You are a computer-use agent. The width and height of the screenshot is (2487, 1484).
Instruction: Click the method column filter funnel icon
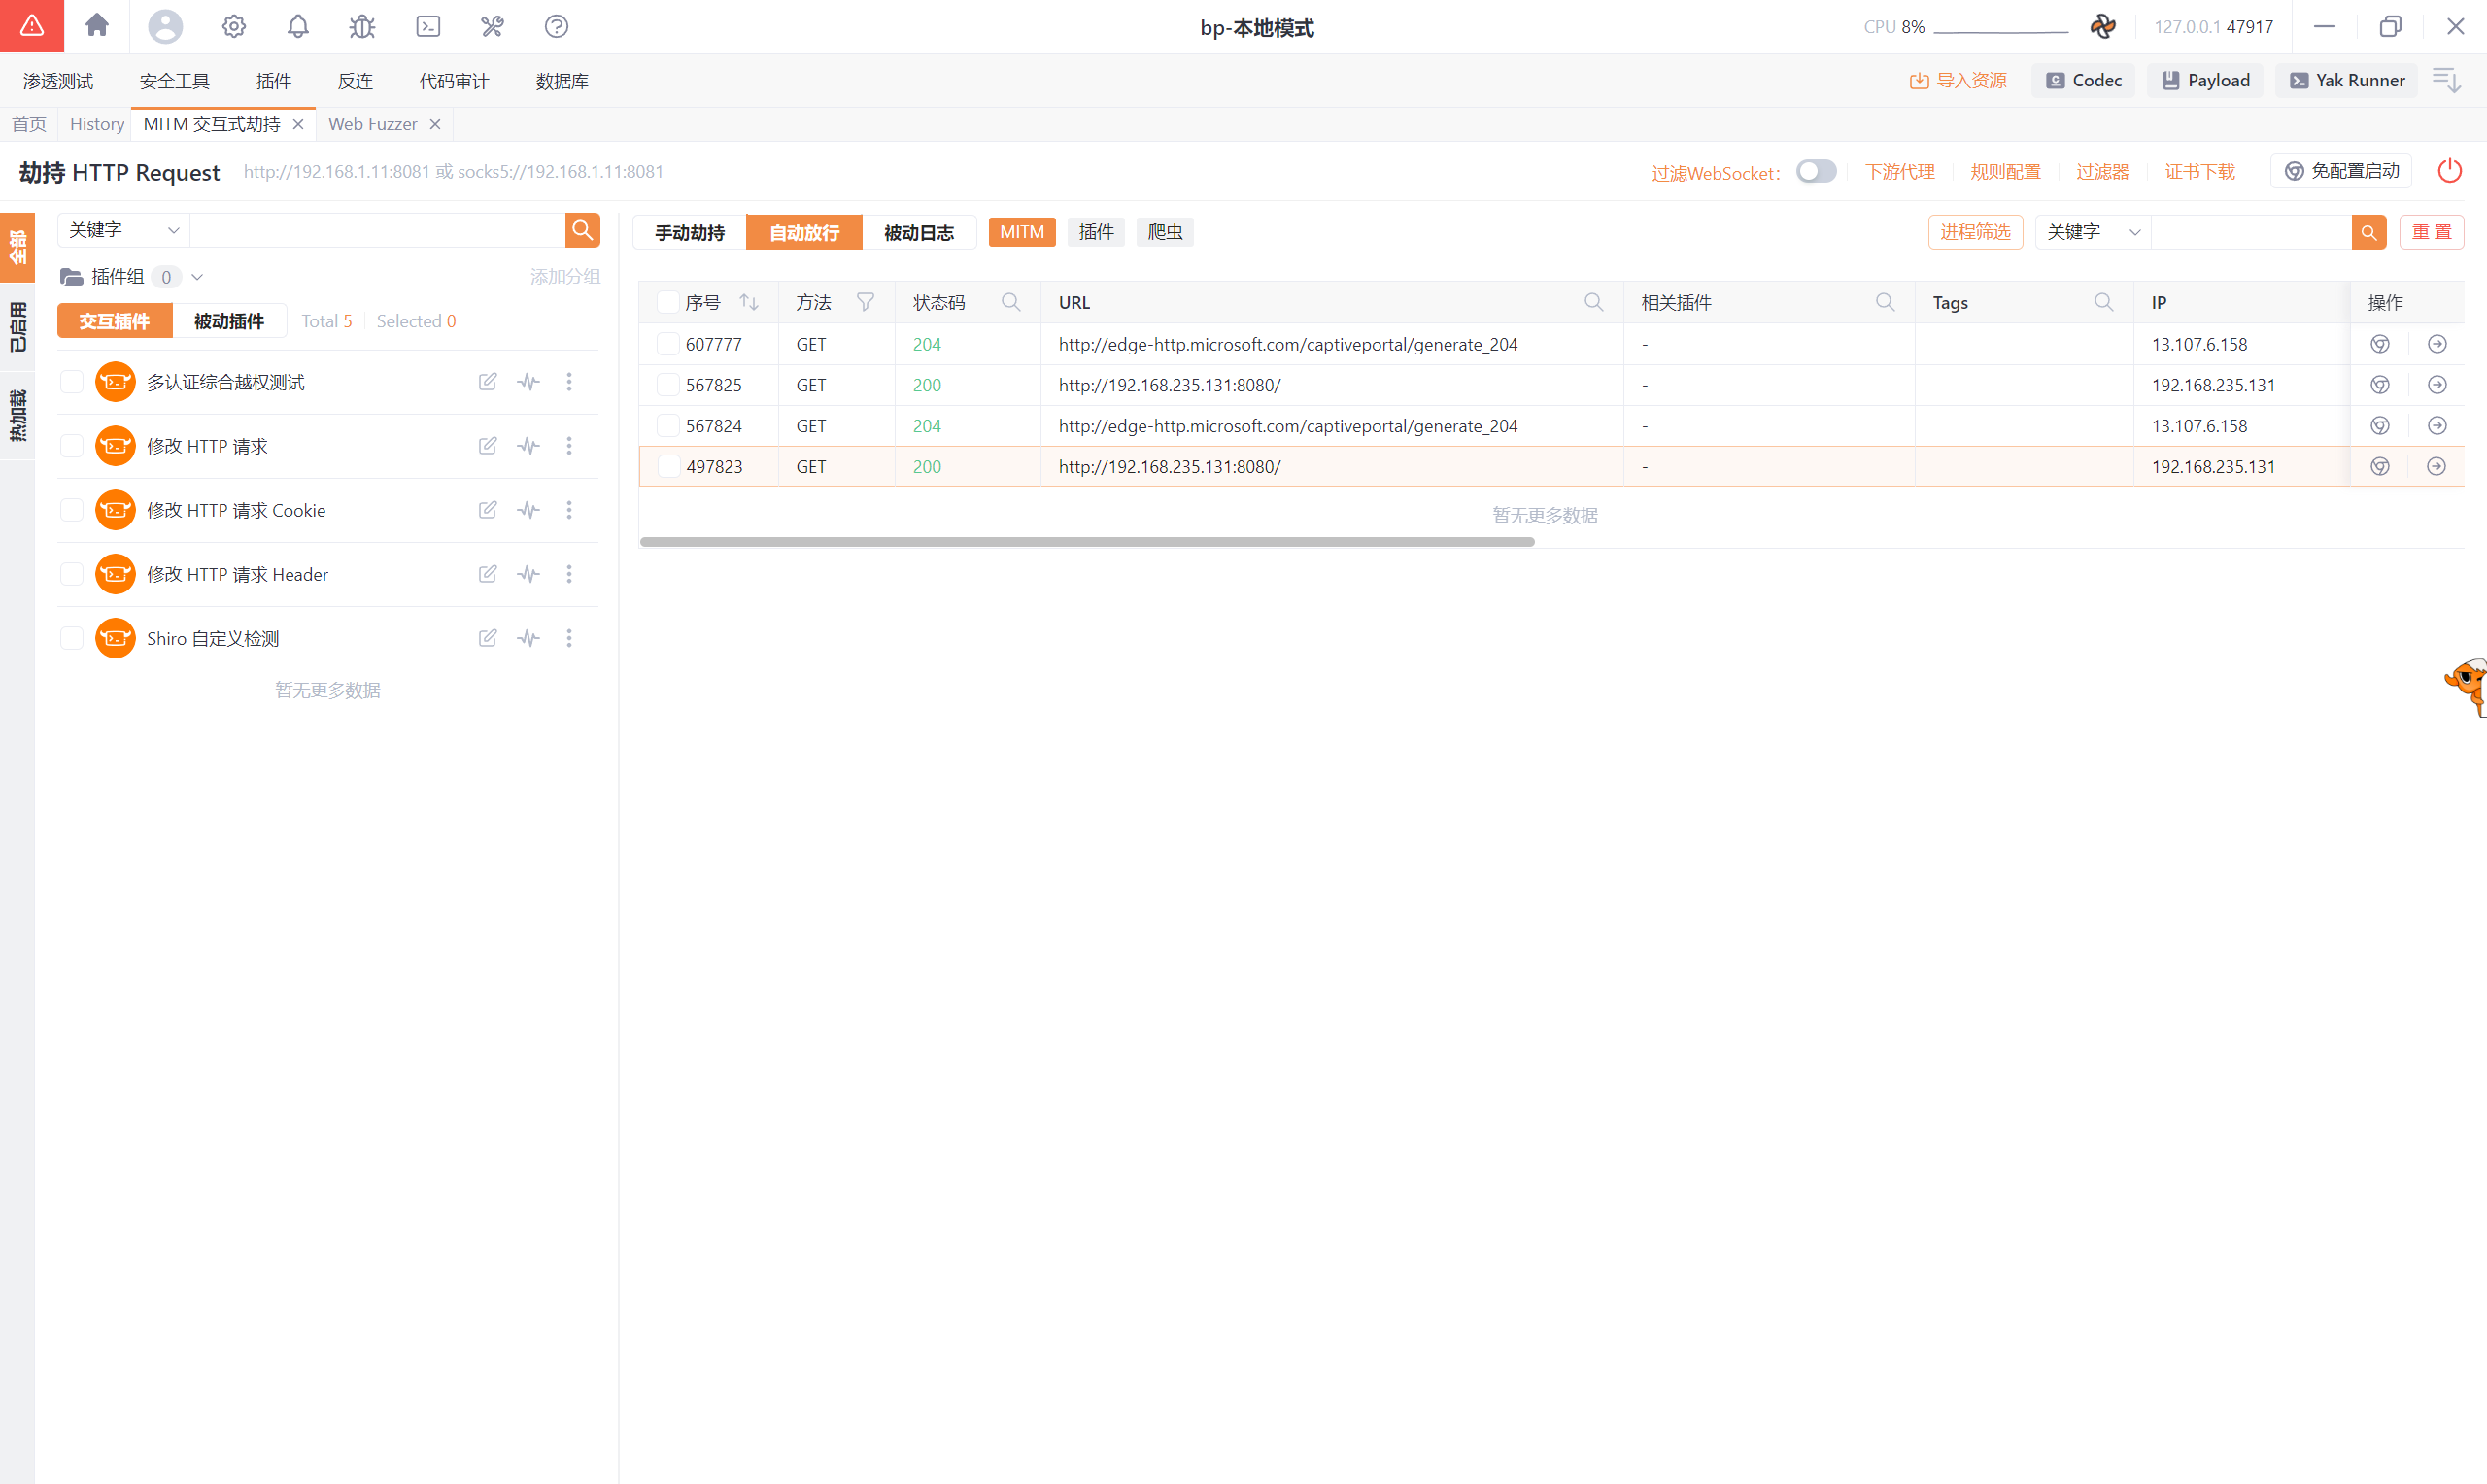click(x=865, y=302)
